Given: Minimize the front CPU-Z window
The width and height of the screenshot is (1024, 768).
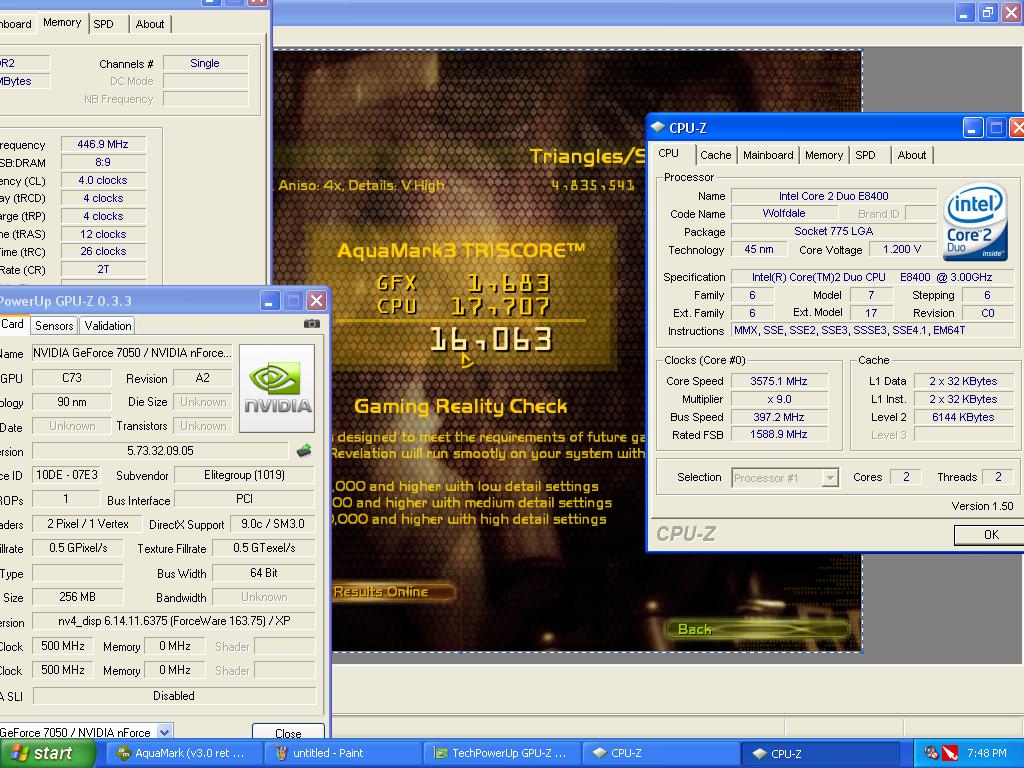Looking at the screenshot, I should pos(973,127).
